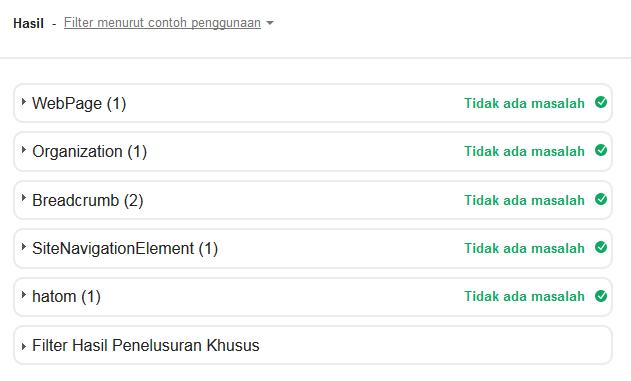
Task: Expand the Breadcrumb (2) disclosure triangle
Action: [24, 198]
